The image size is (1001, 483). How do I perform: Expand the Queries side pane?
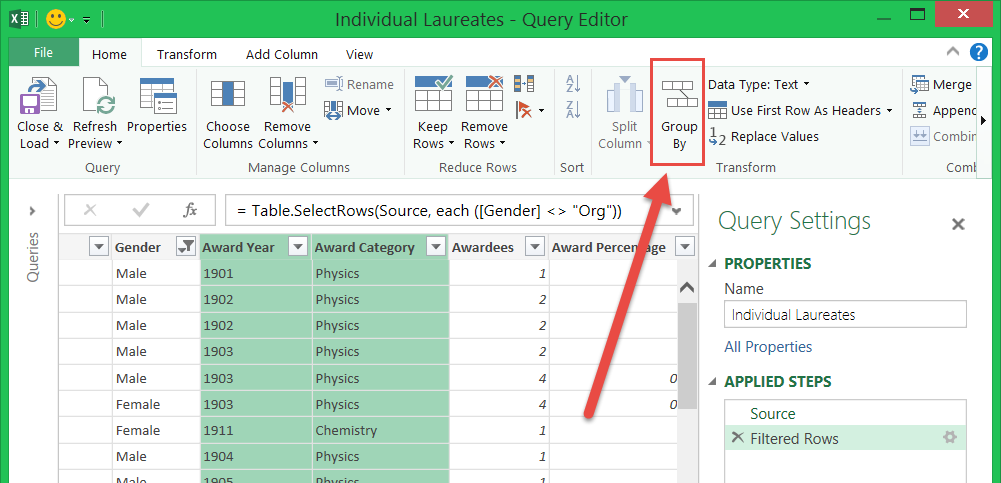click(32, 210)
